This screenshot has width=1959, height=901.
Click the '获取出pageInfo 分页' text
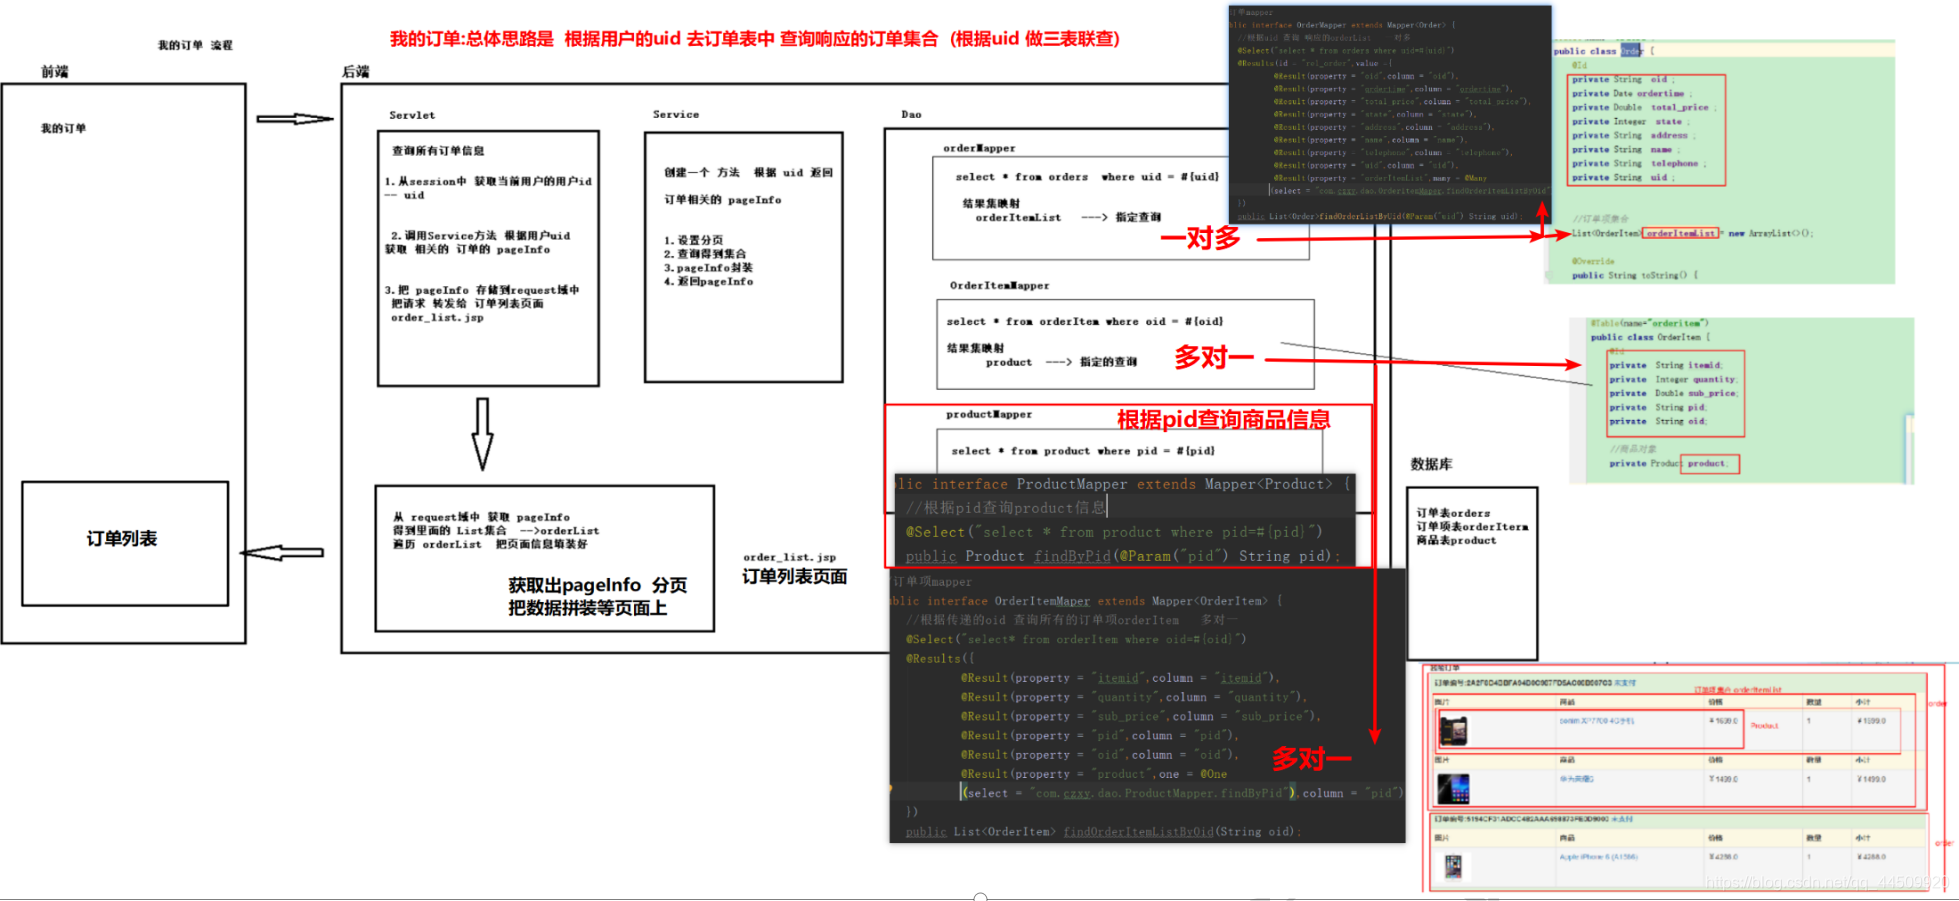[598, 585]
